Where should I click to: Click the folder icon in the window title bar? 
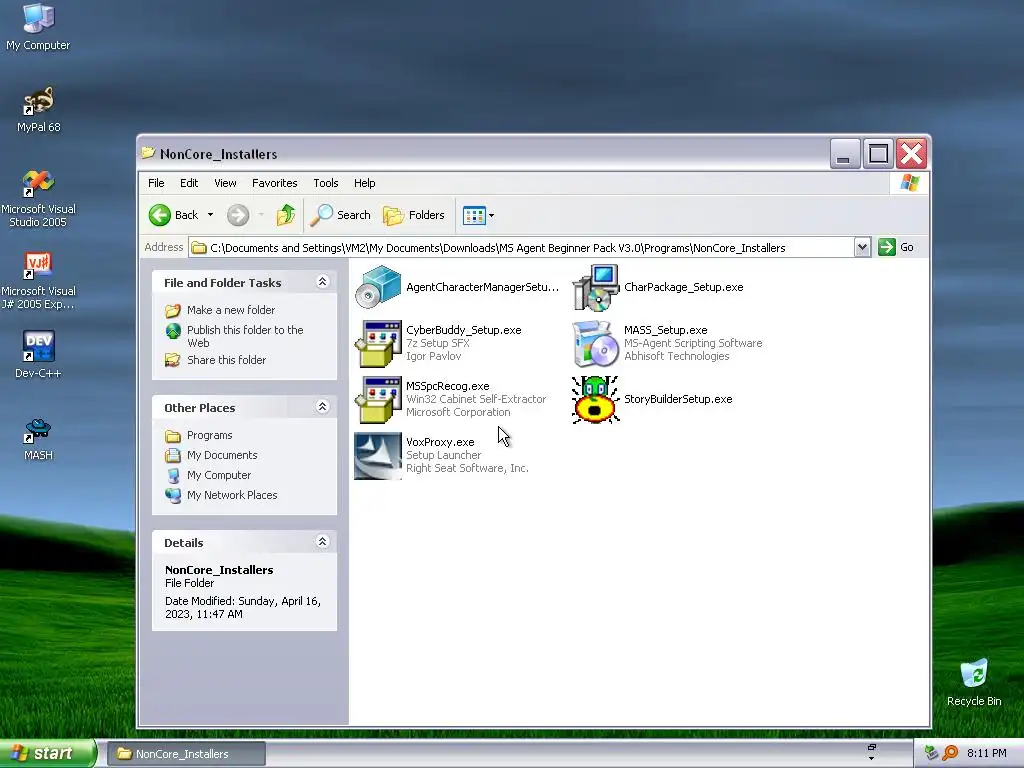click(148, 153)
